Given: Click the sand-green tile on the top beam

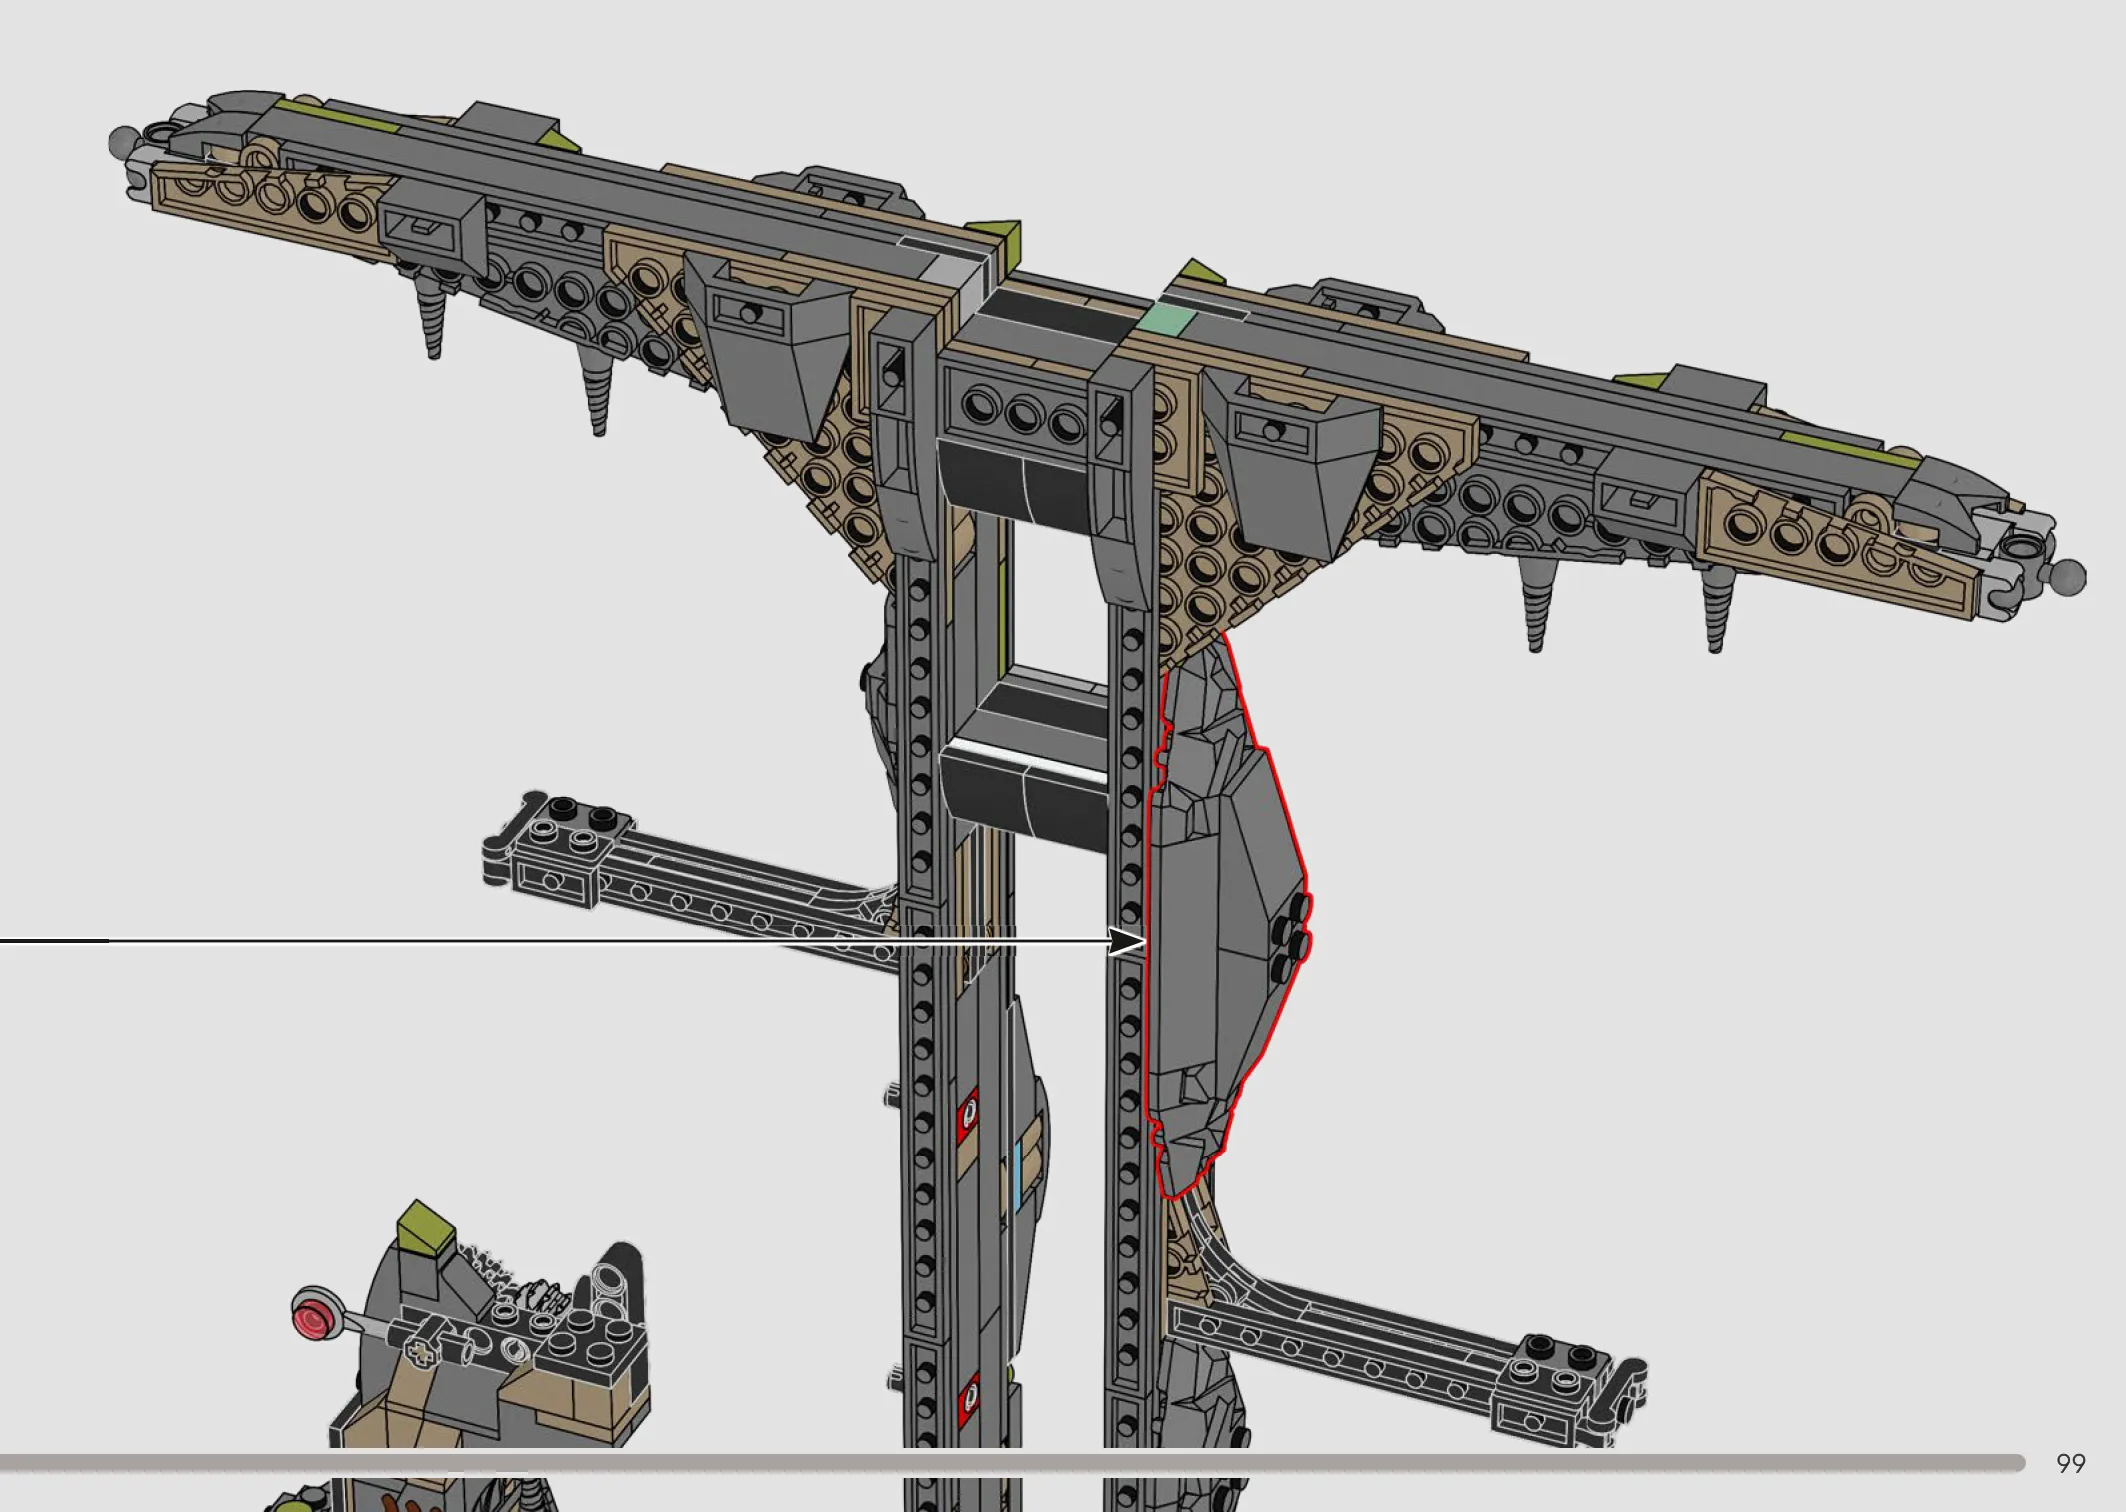Looking at the screenshot, I should coord(1168,320).
